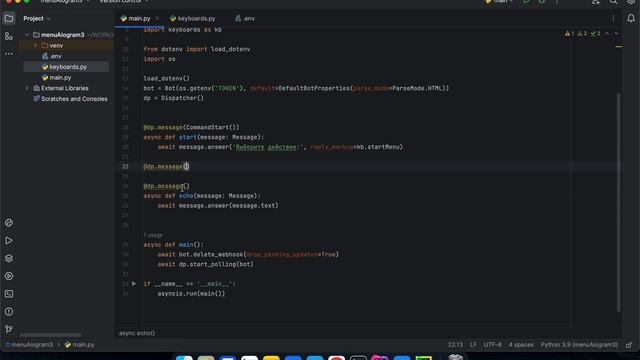This screenshot has height=360, width=640.
Task: Close the main.py tab
Action: (x=157, y=19)
